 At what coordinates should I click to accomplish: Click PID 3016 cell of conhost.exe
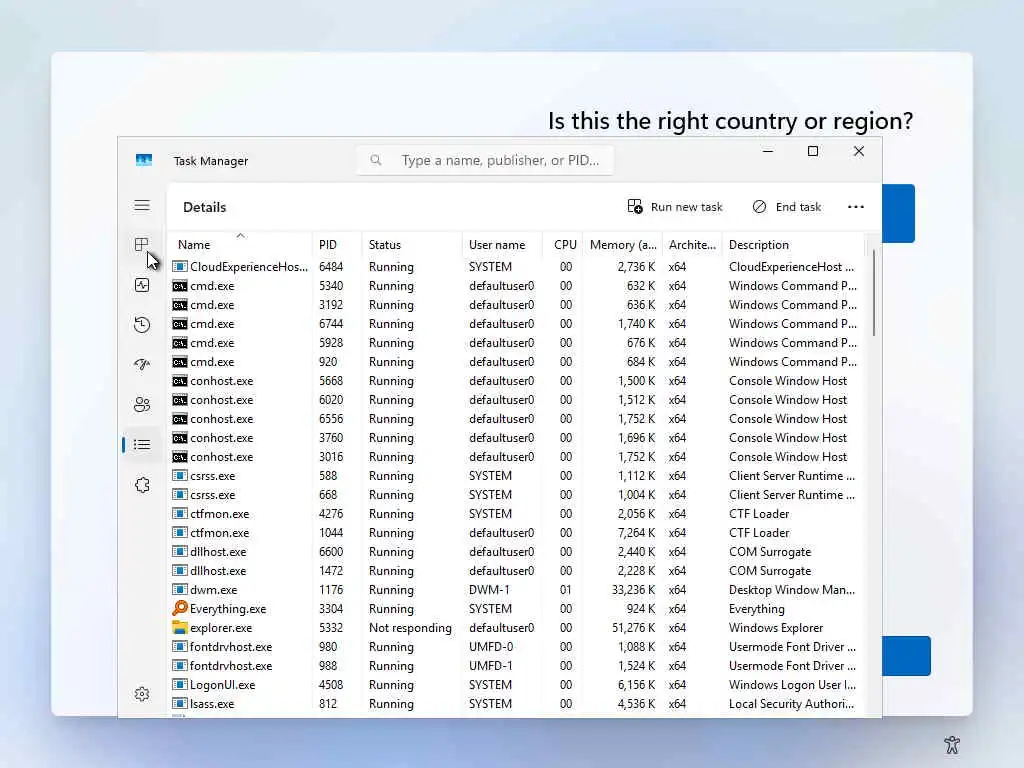(330, 456)
